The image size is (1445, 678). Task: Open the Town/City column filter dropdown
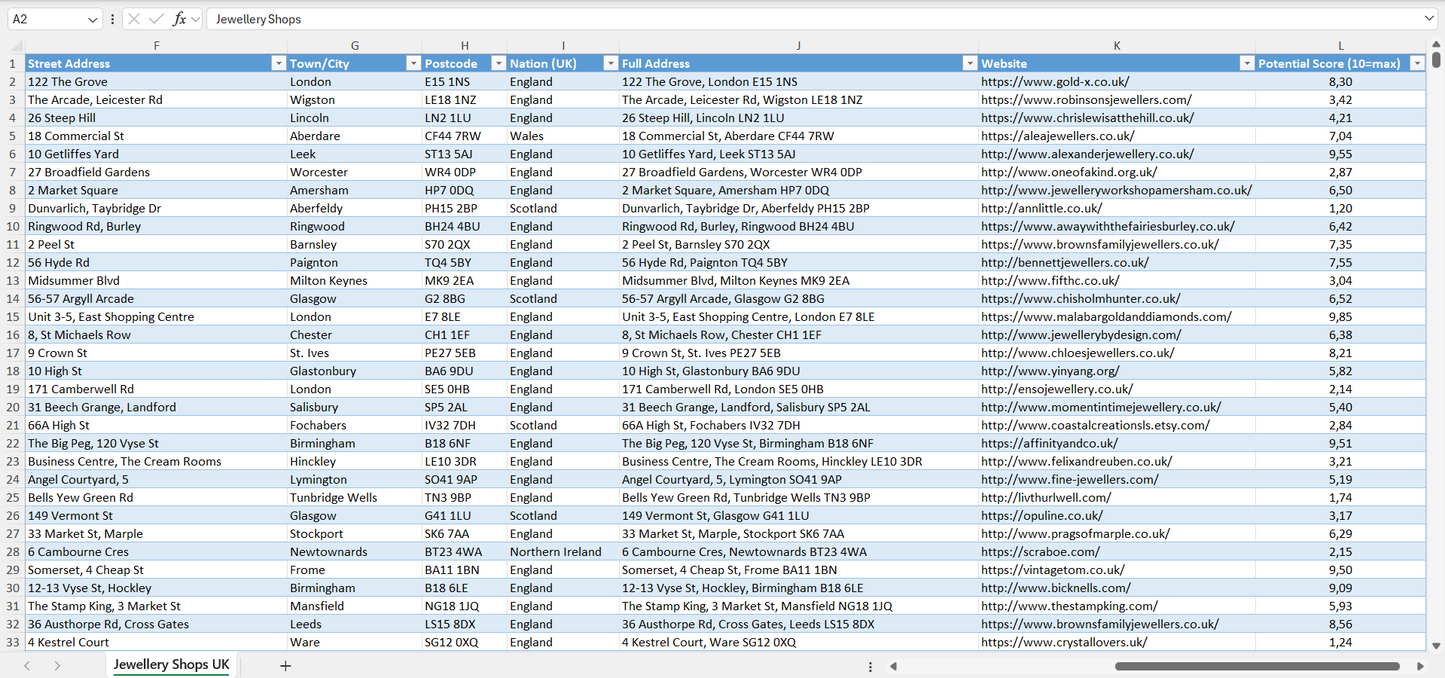point(413,64)
